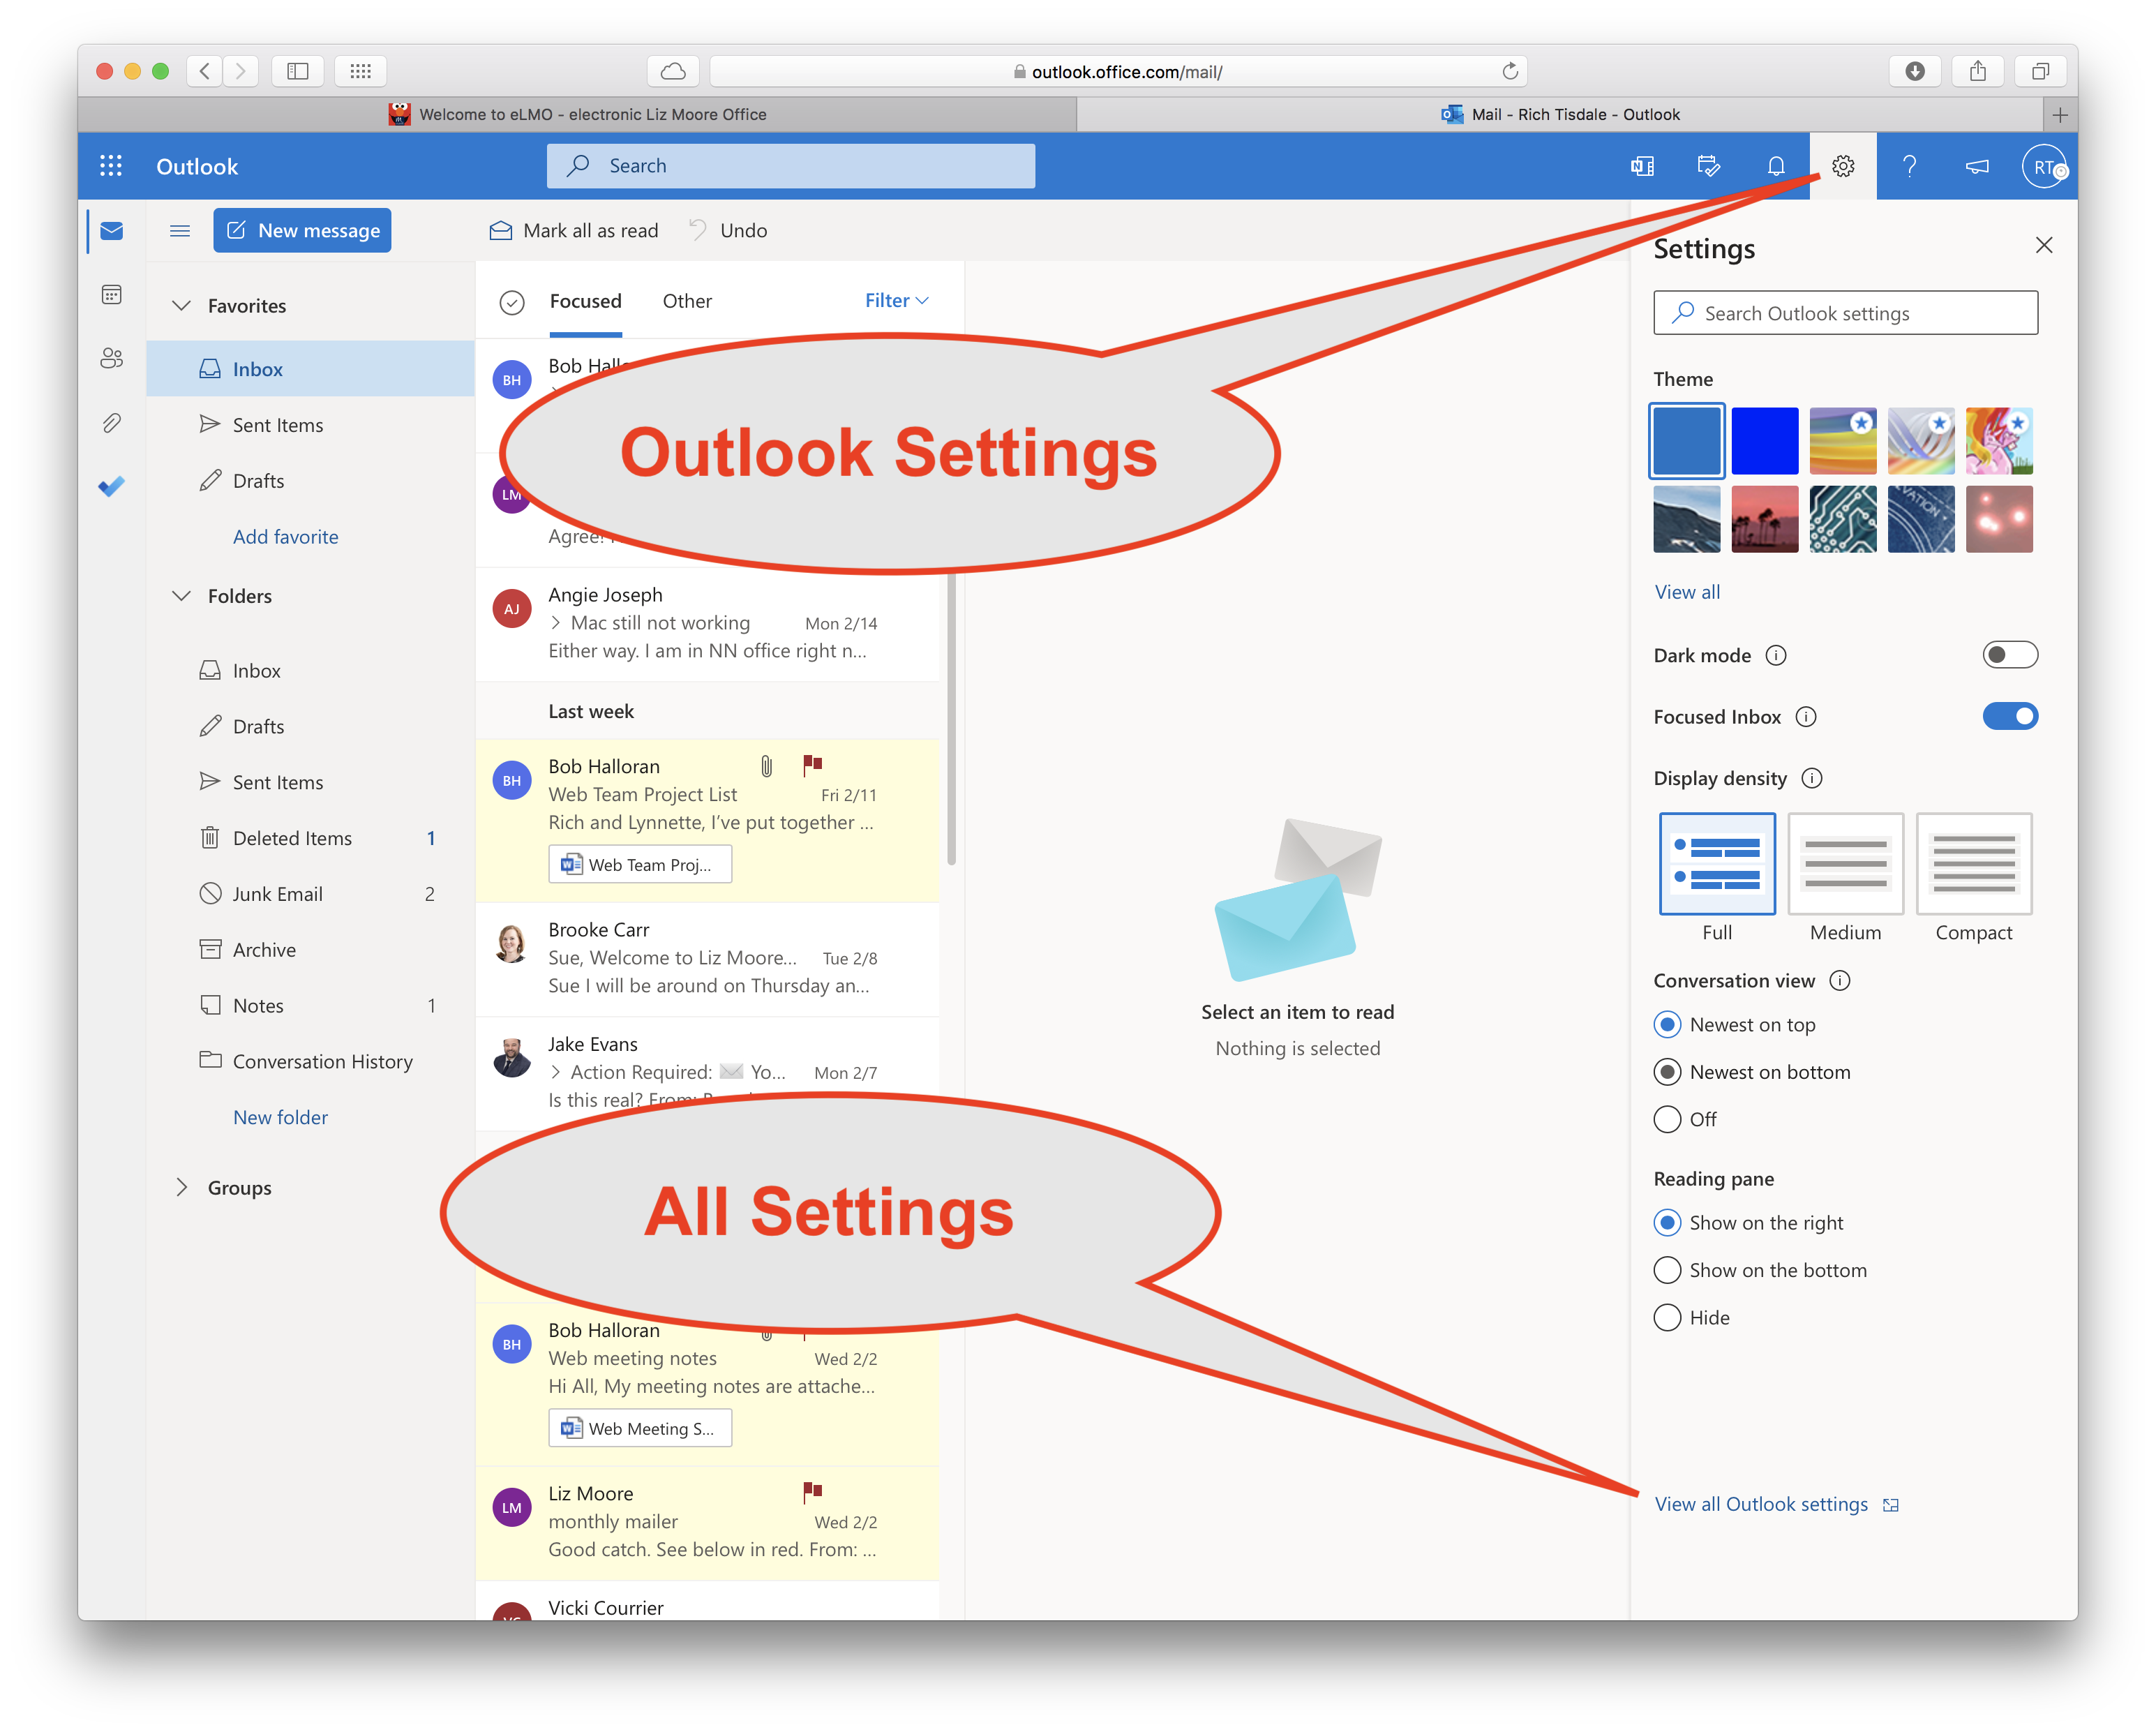Click the help question mark icon

(1909, 166)
